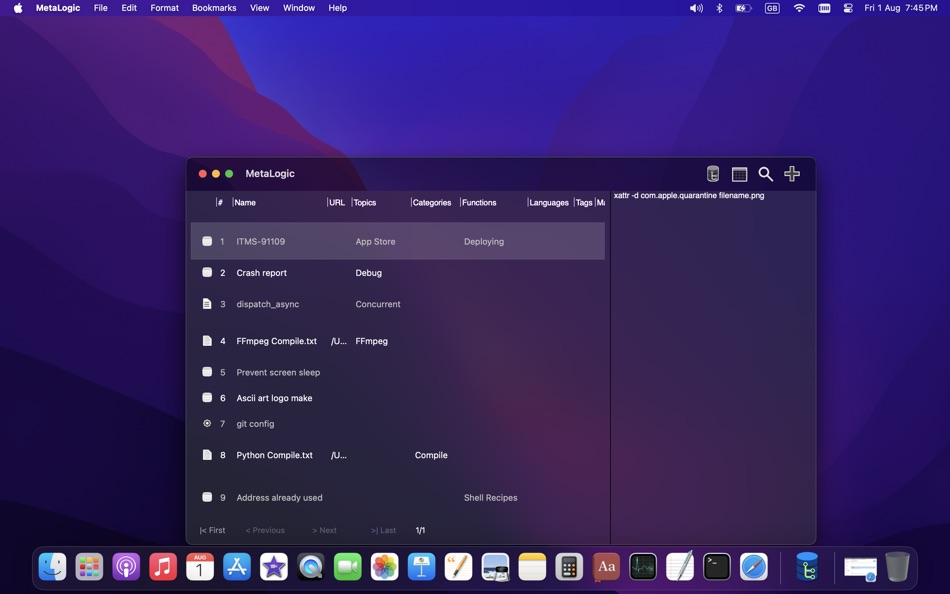Open Calculator in the dock
Screen dimensions: 950x594
pyautogui.click(x=570, y=567)
